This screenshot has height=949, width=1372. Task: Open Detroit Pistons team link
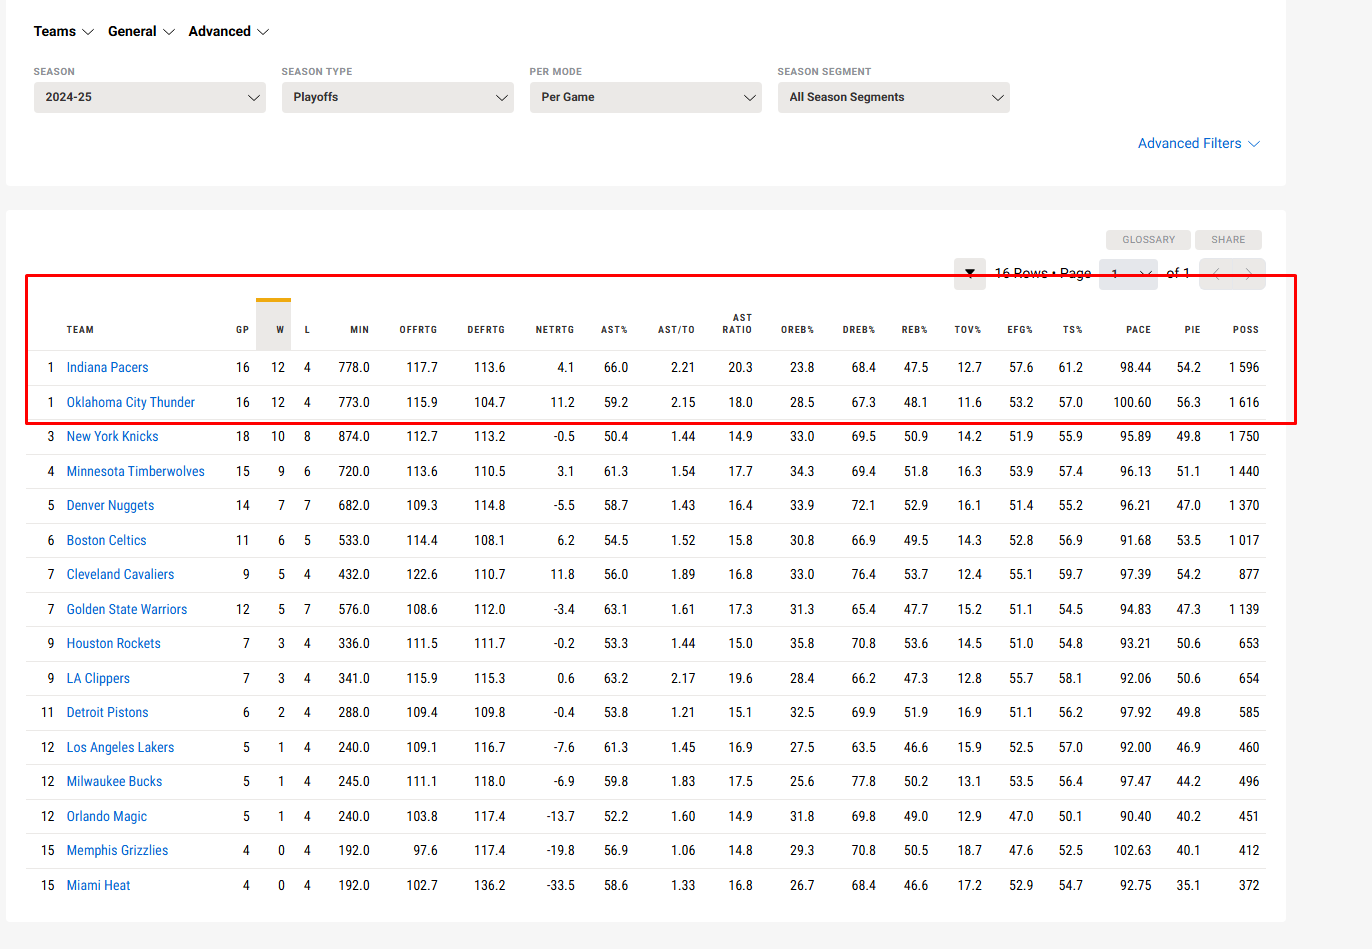(x=107, y=712)
